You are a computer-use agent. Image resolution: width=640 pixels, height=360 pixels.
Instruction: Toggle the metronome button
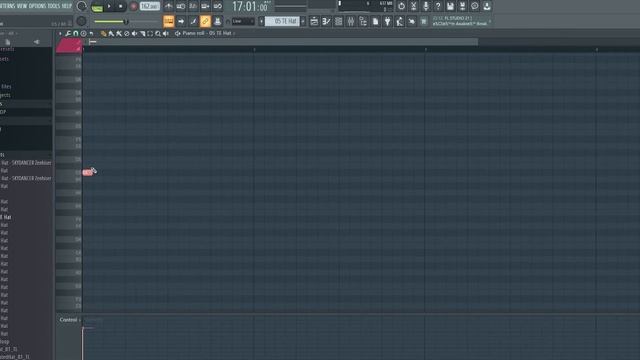169,6
